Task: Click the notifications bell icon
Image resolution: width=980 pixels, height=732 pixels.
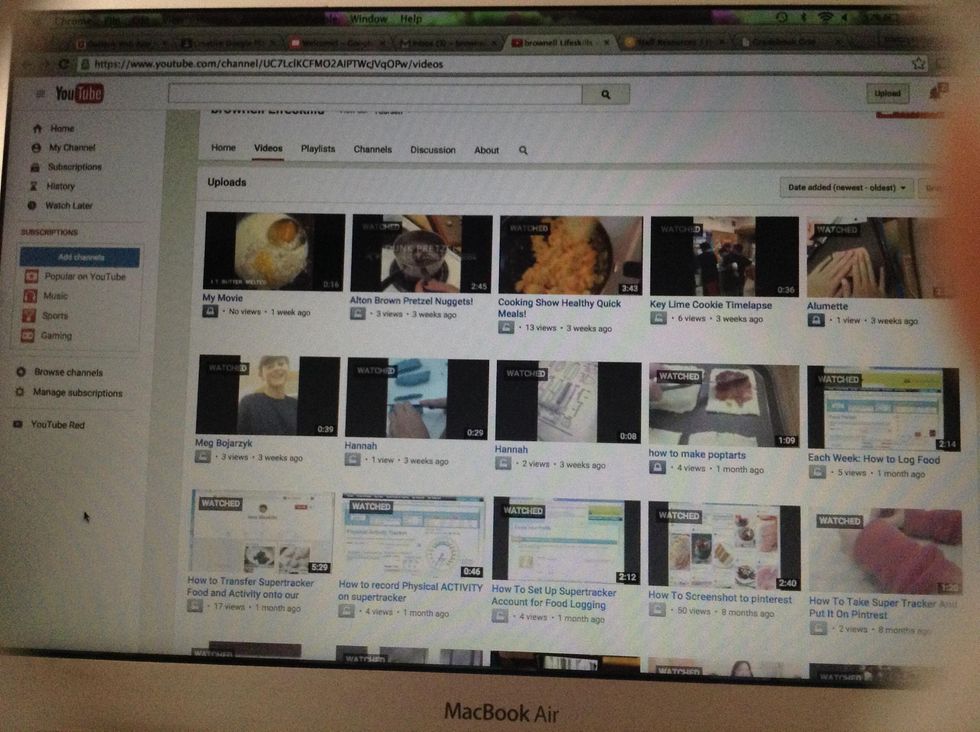Action: [936, 93]
